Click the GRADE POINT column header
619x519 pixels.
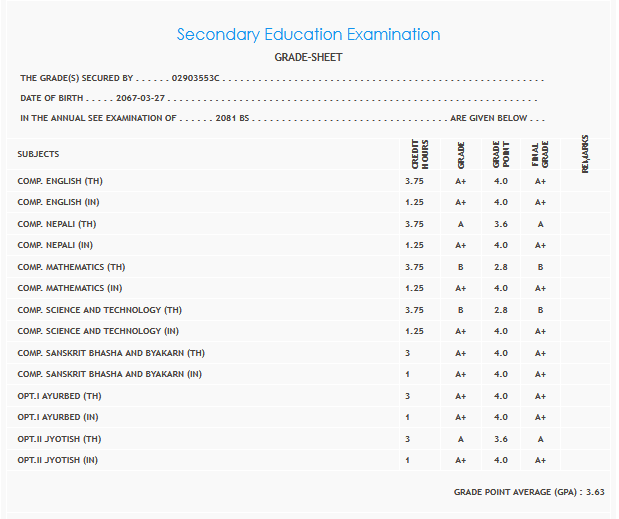[500, 156]
